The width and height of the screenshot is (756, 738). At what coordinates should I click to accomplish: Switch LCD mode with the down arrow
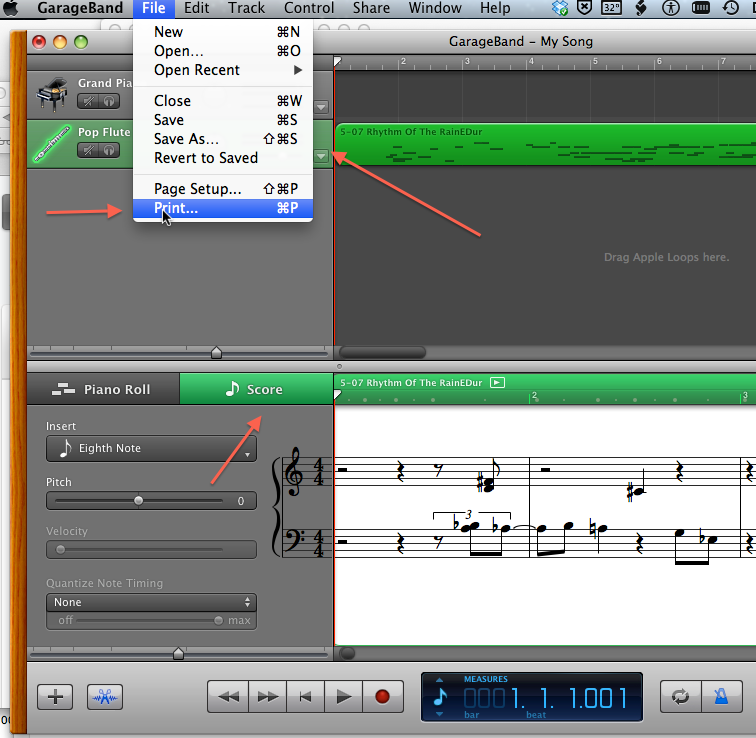pos(439,714)
